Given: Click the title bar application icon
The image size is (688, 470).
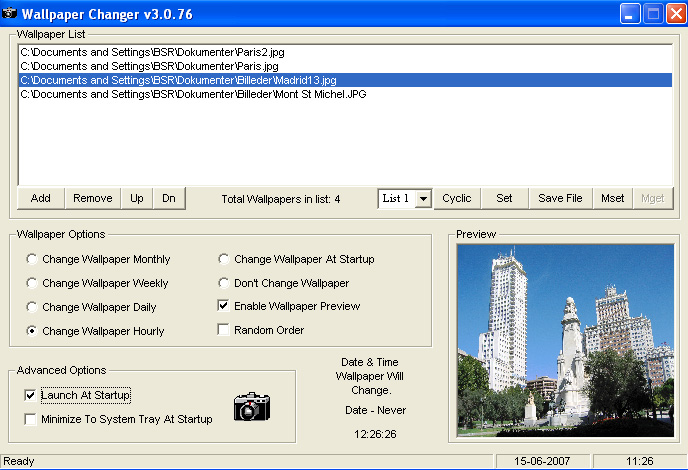Looking at the screenshot, I should 11,13.
